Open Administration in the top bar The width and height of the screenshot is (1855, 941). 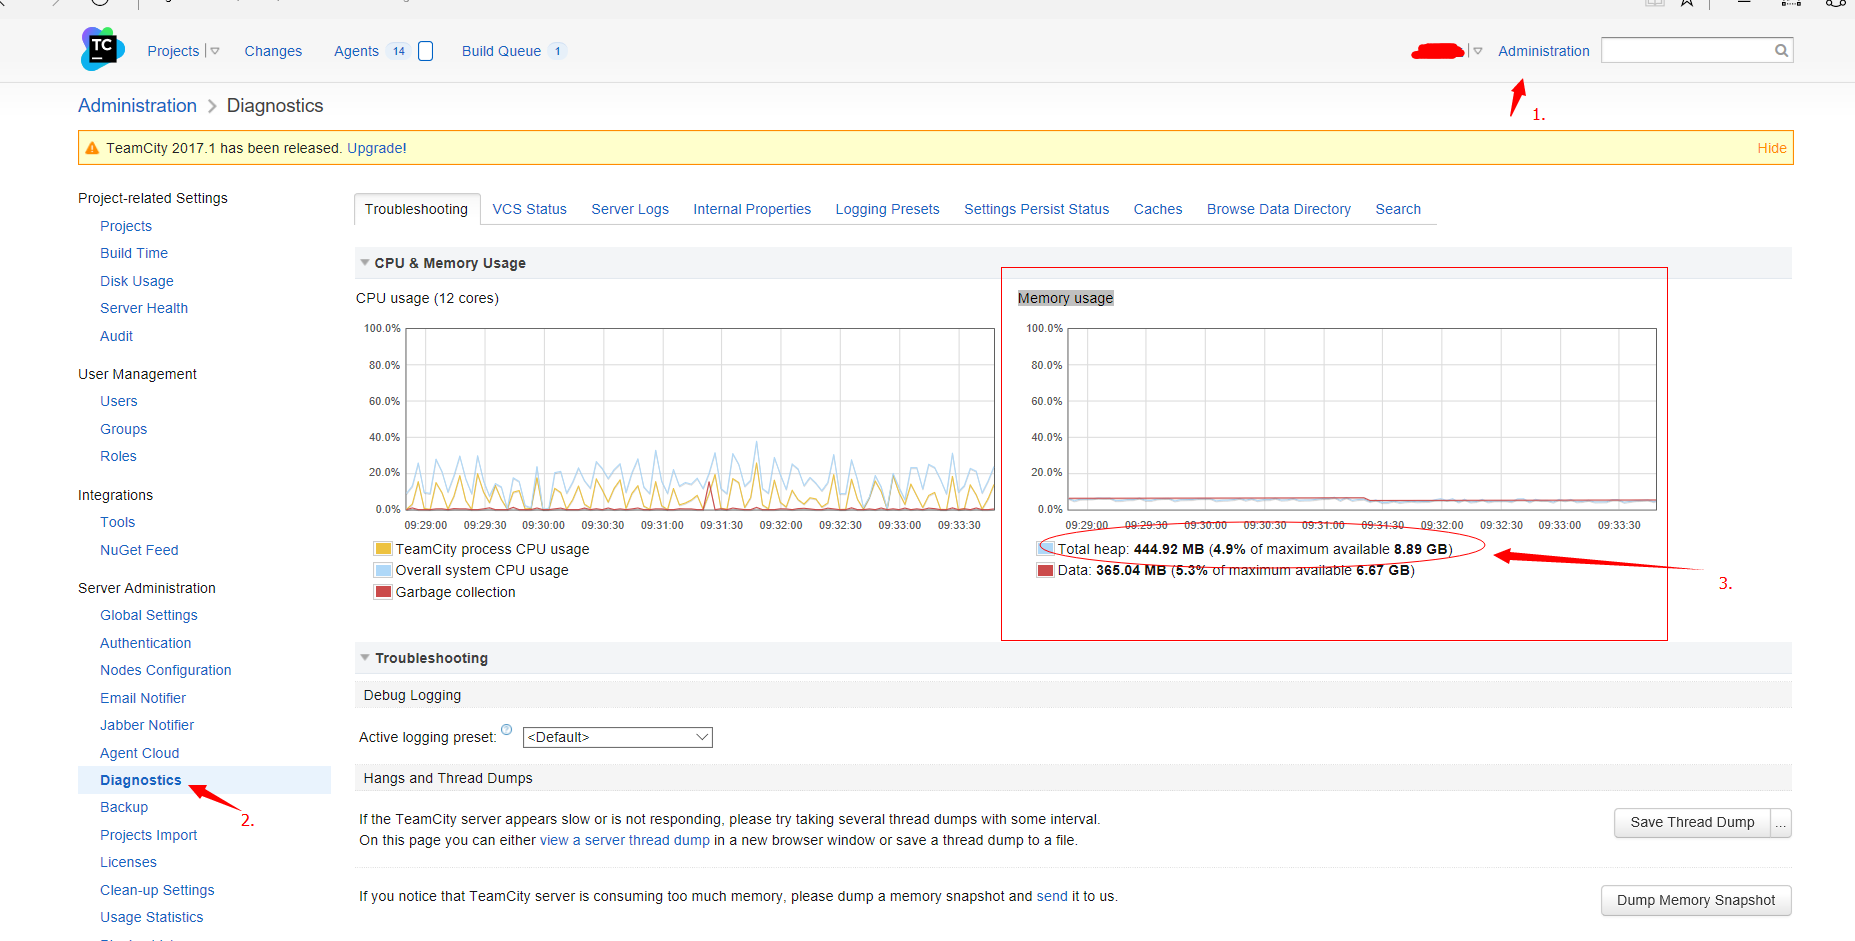click(x=1543, y=51)
